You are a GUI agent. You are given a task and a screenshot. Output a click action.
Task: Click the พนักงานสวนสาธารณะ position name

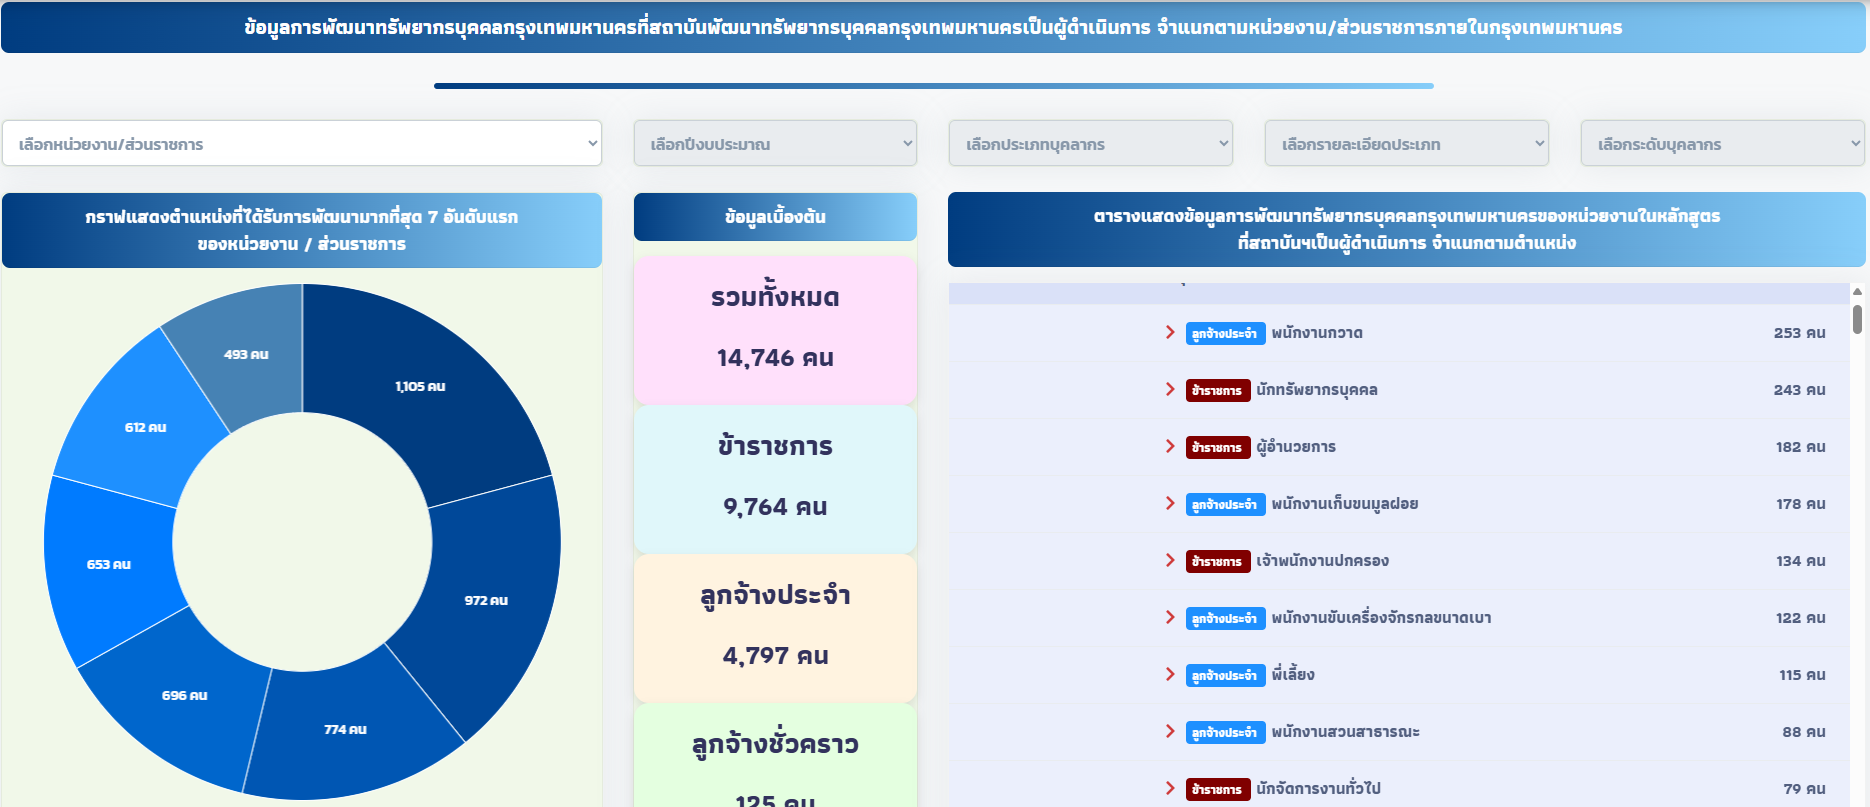(x=1346, y=732)
